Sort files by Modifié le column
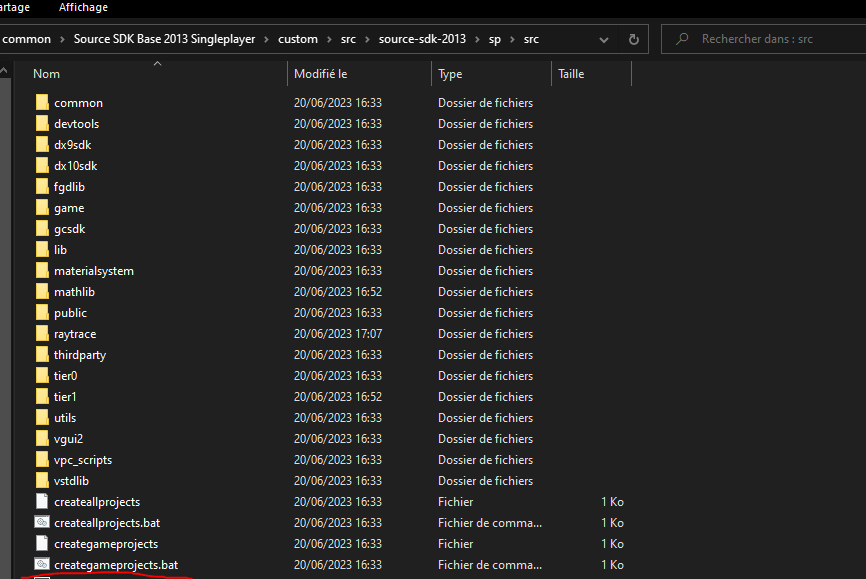 coord(320,74)
